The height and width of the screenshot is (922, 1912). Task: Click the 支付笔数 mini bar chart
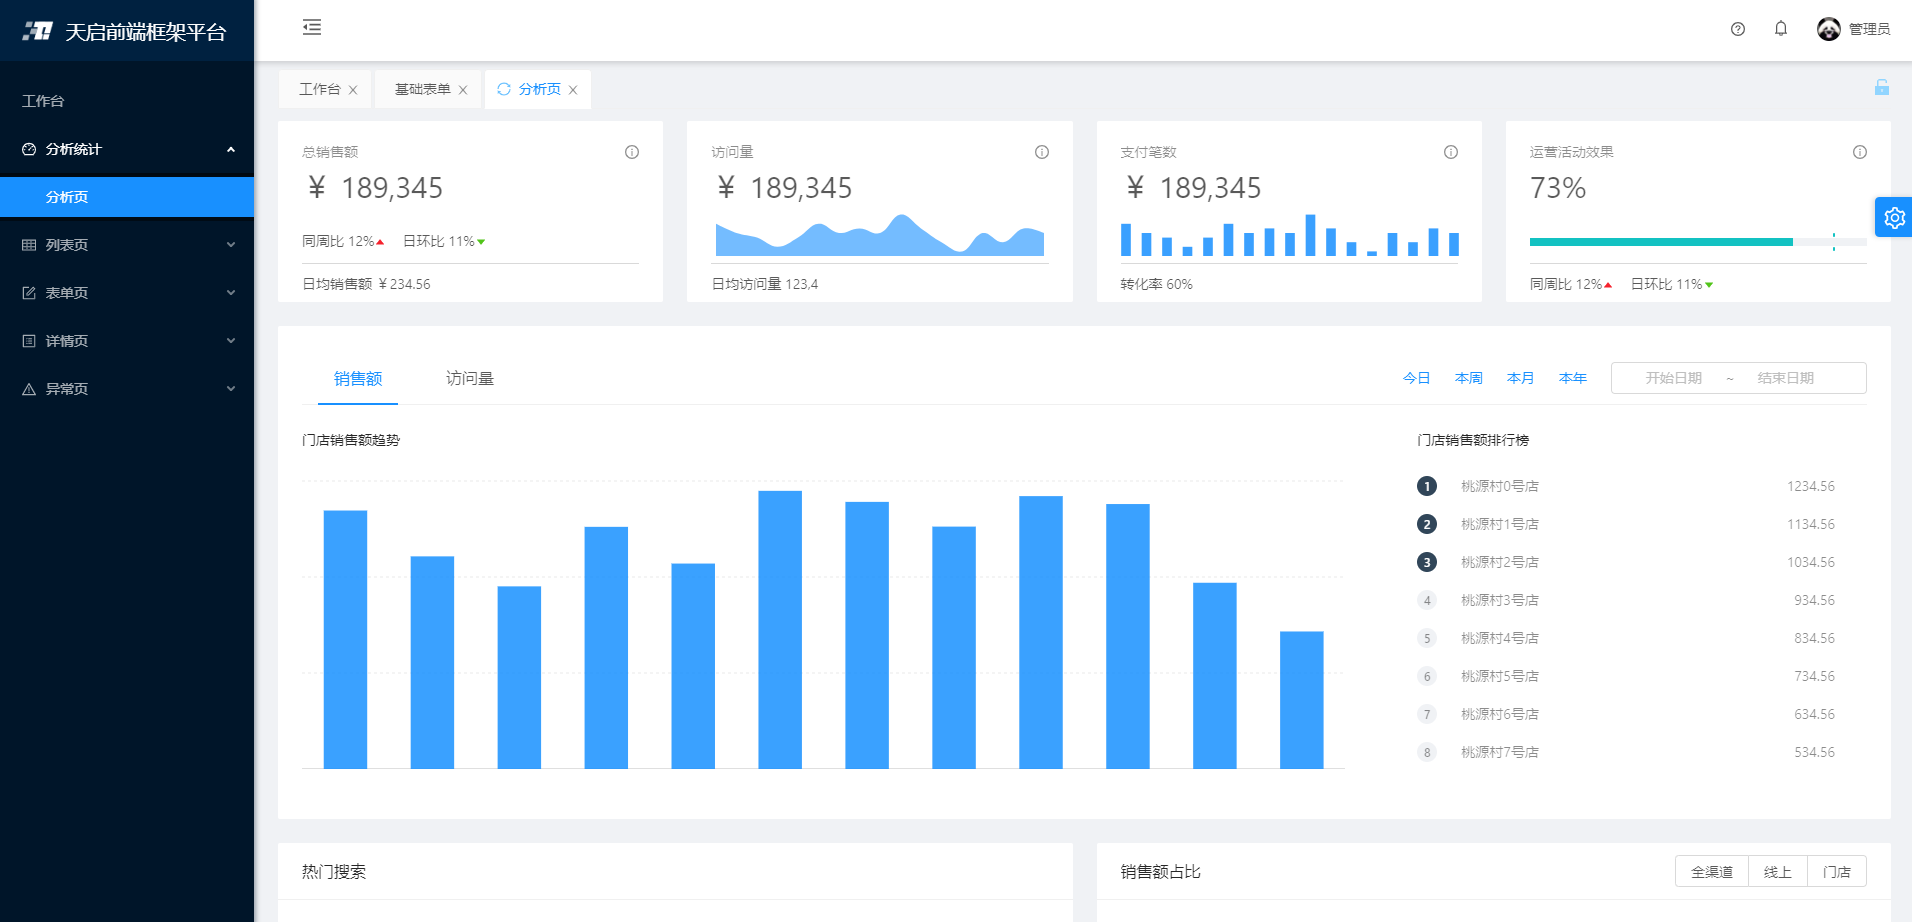coord(1289,235)
